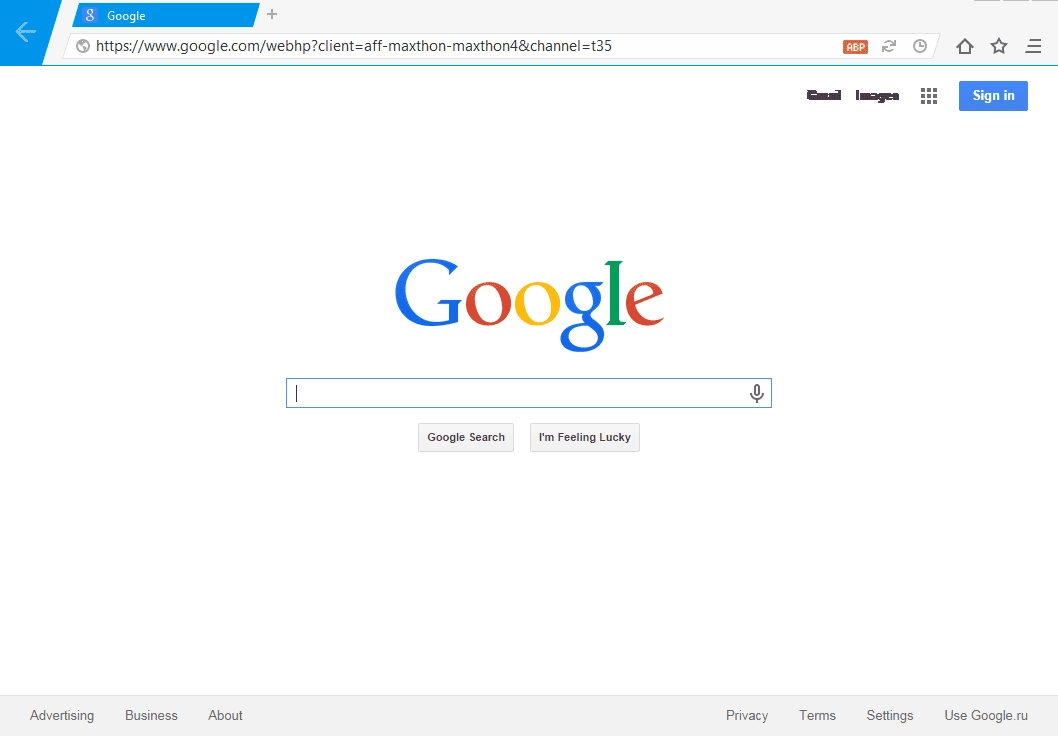Viewport: 1058px width, 736px height.
Task: Bookmark page with star icon
Action: (x=999, y=46)
